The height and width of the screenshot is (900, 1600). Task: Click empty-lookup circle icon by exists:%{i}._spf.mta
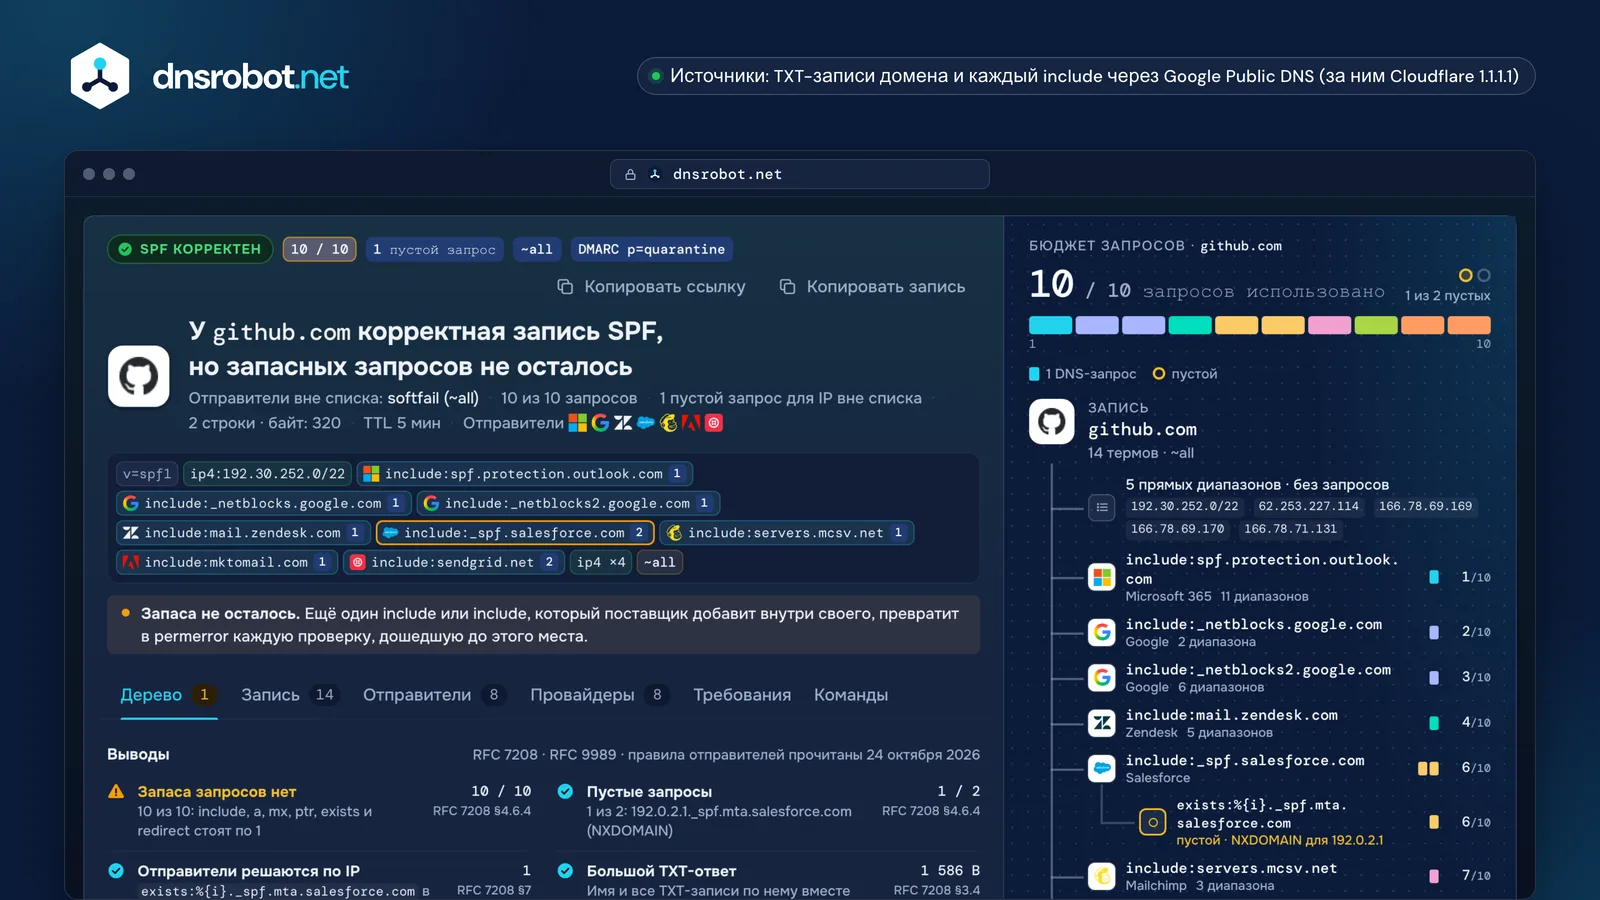click(1153, 822)
